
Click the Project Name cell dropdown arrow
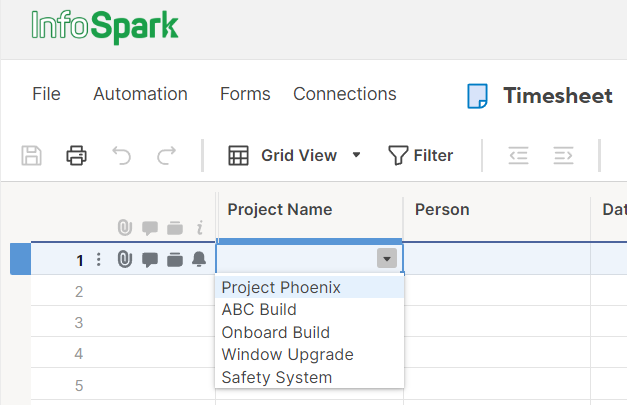387,259
